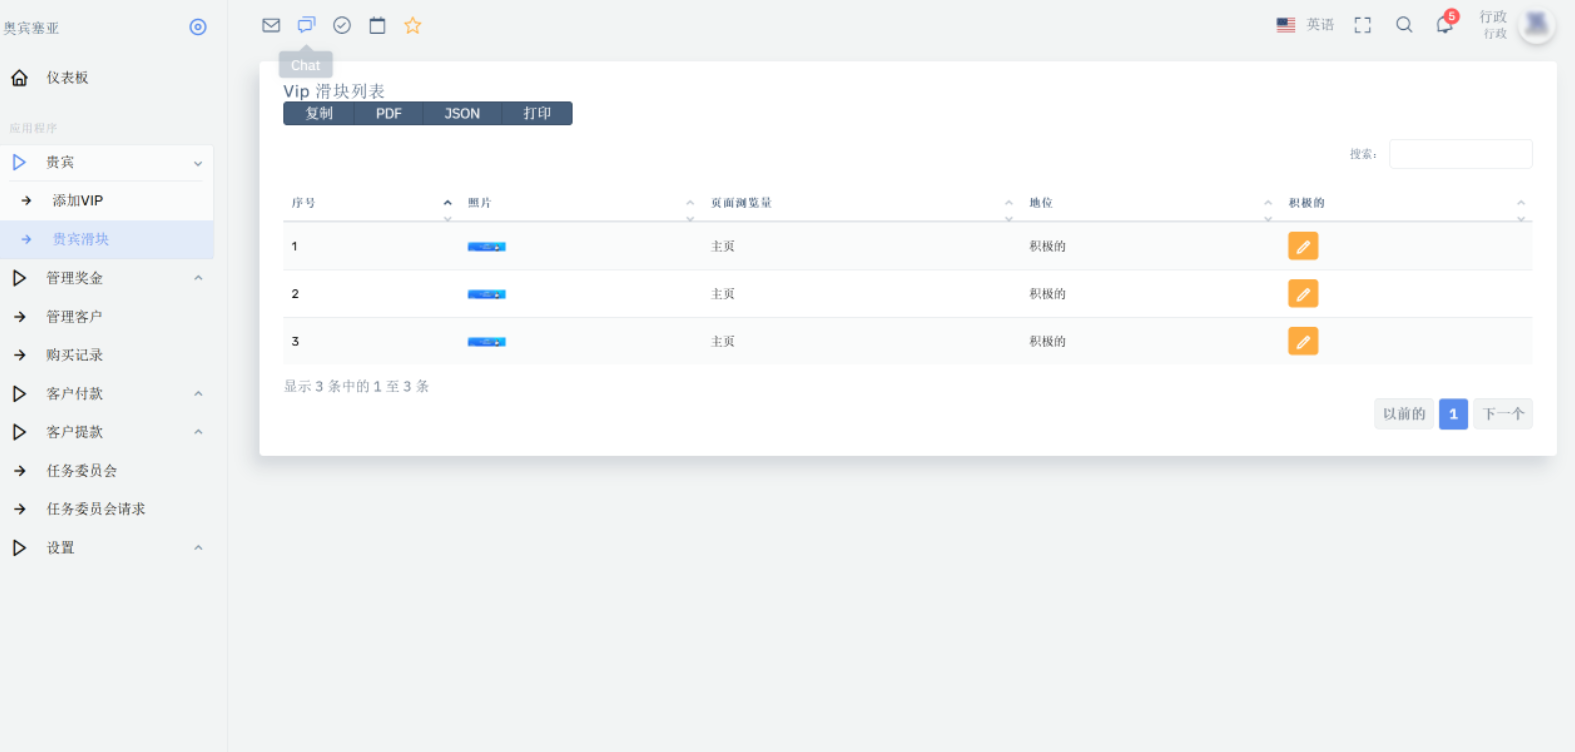Viewport: 1575px width, 752px height.
Task: Click the 下一个 pagination button
Action: [x=1502, y=414]
